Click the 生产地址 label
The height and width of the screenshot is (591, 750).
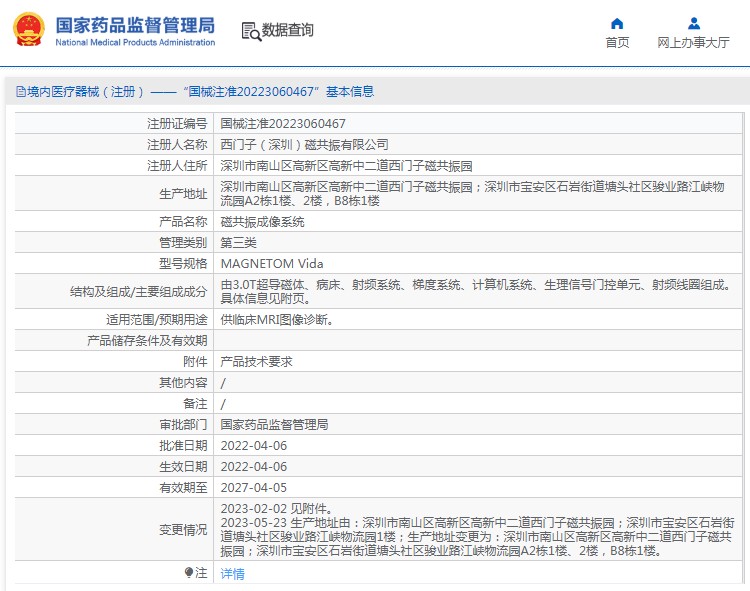point(183,194)
